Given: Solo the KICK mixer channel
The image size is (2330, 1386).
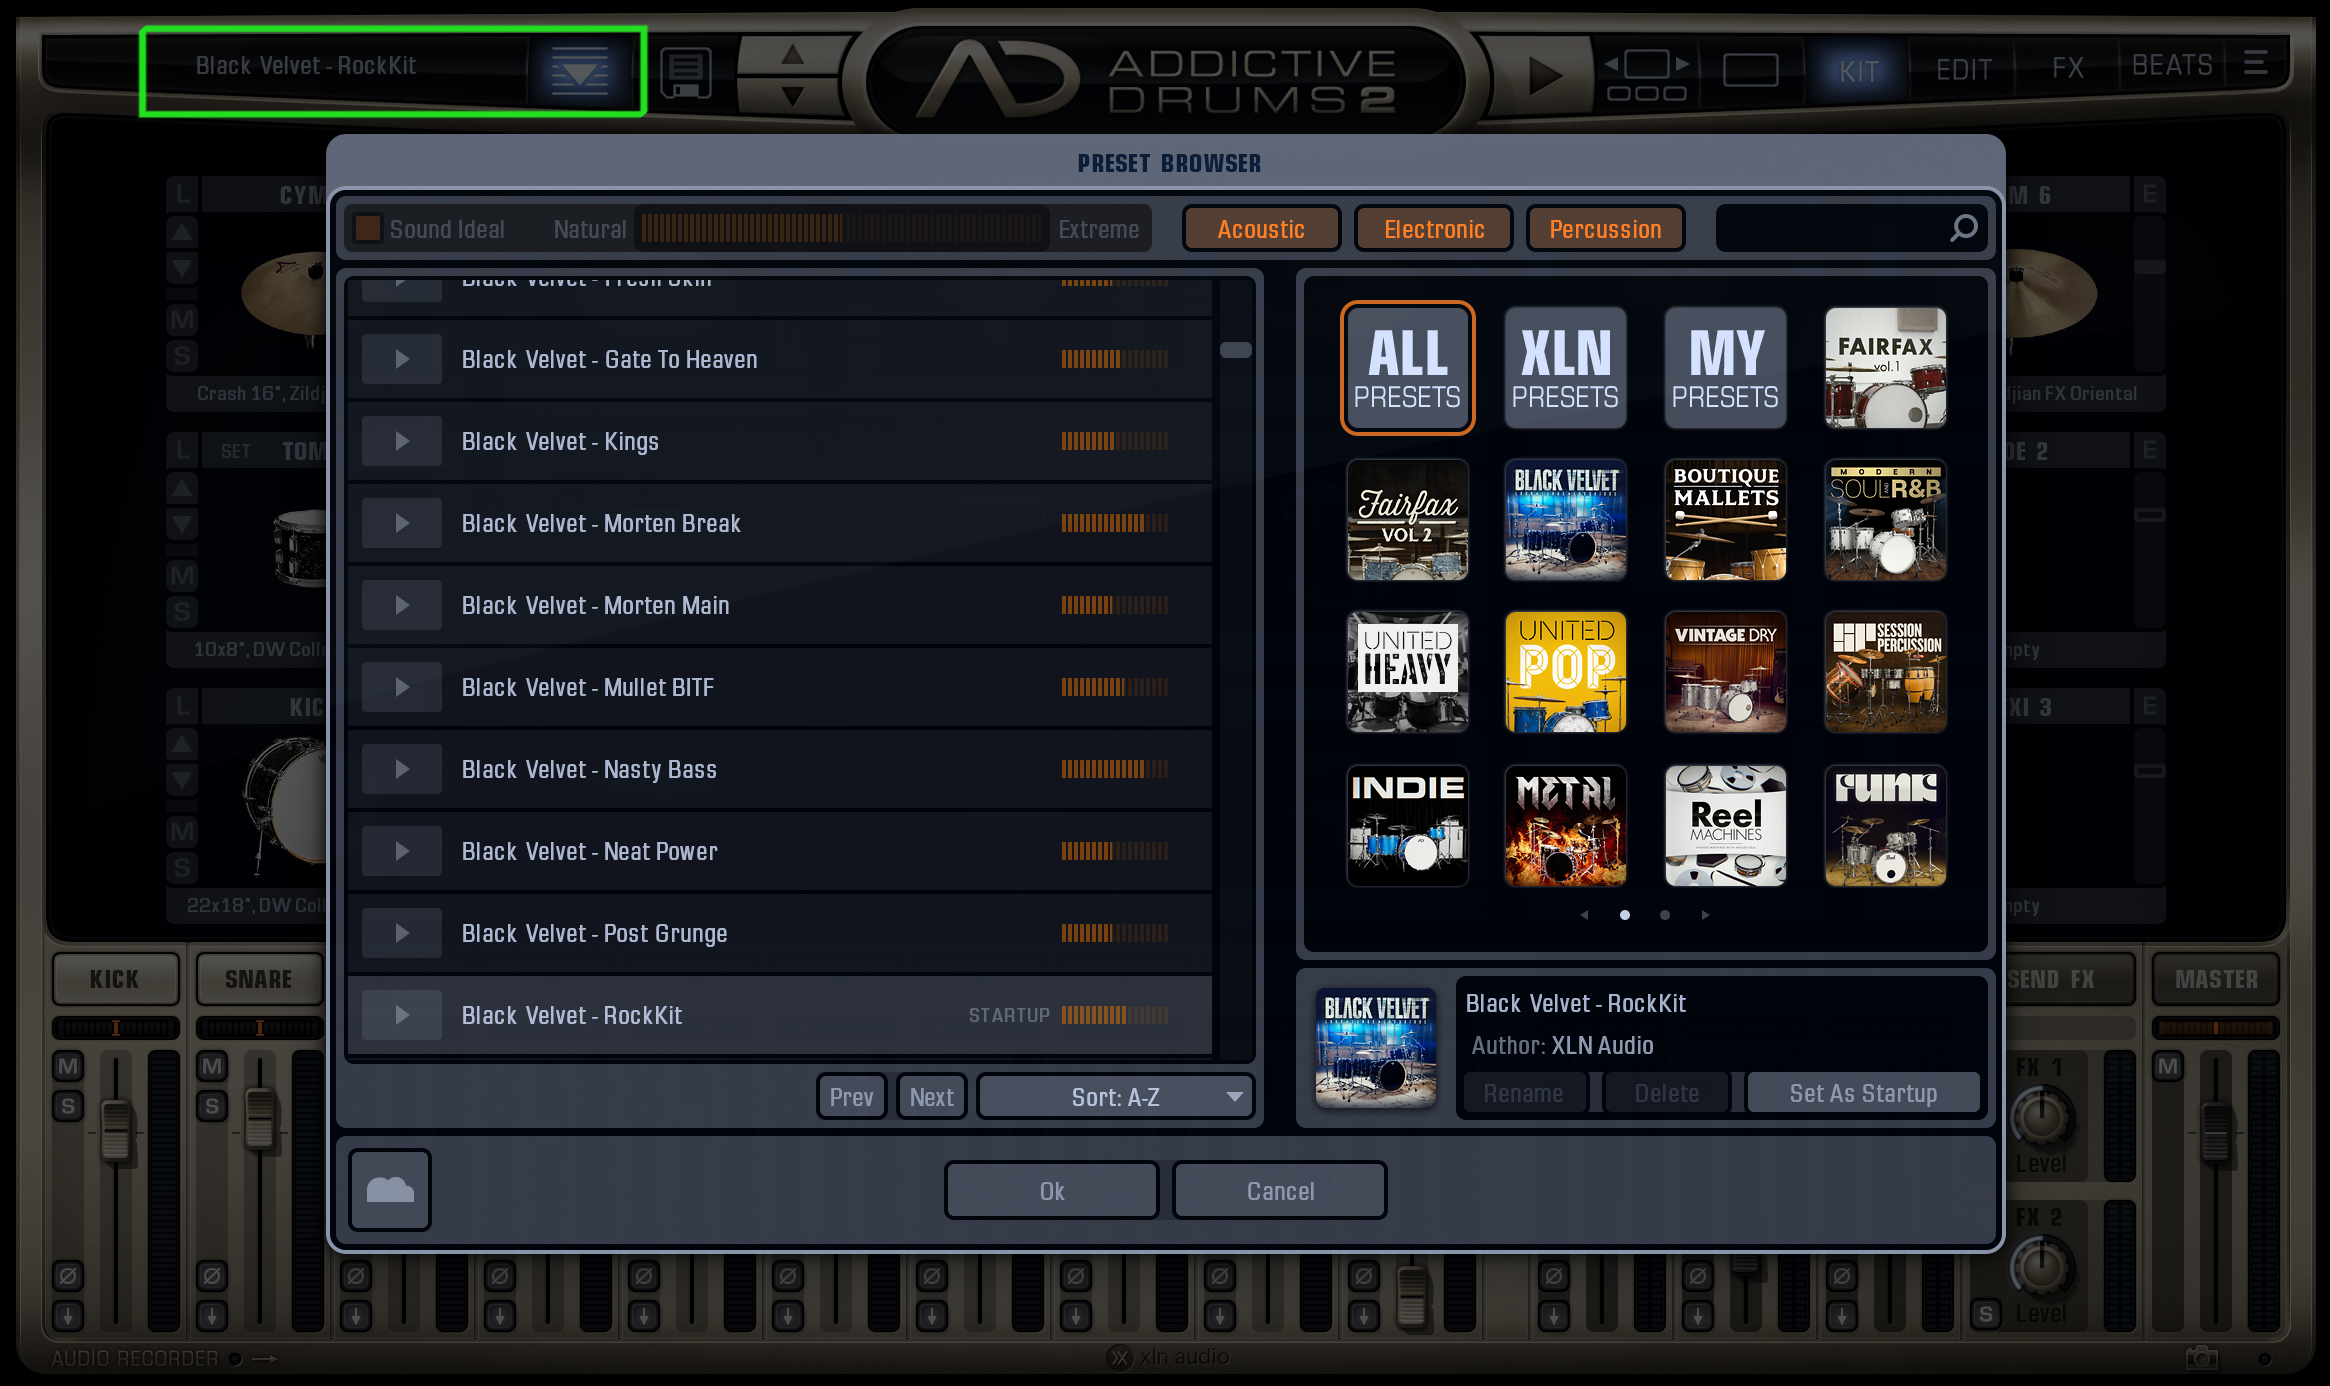Looking at the screenshot, I should pos(68,1106).
